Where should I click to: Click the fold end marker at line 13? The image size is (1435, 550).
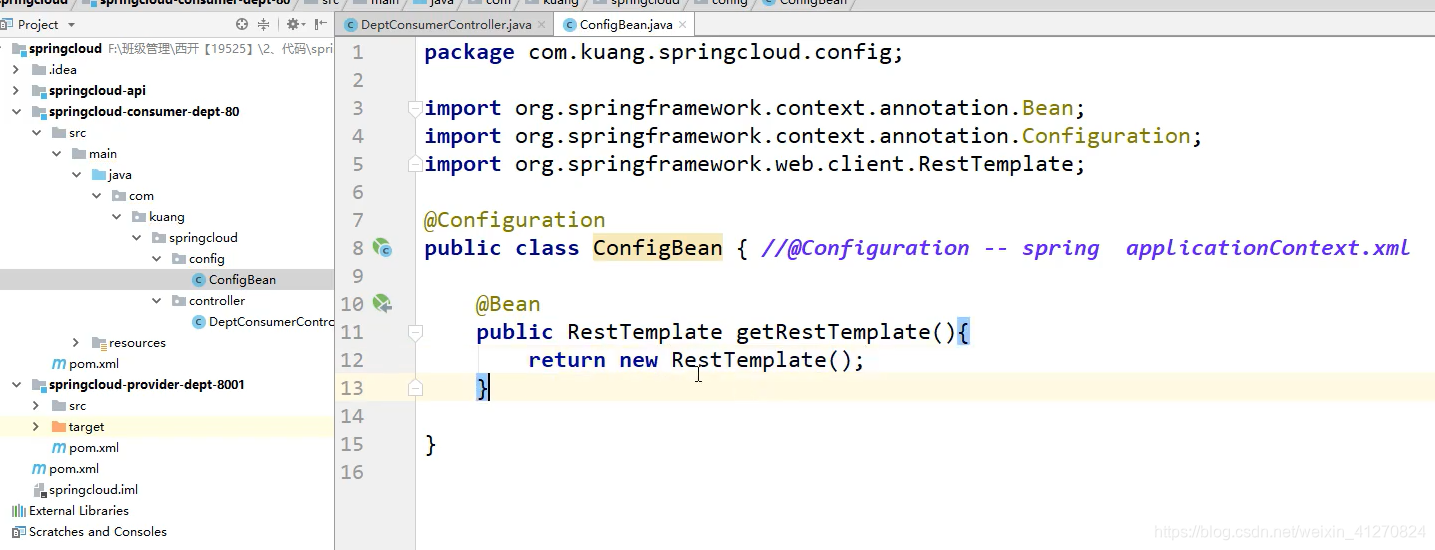click(x=416, y=388)
